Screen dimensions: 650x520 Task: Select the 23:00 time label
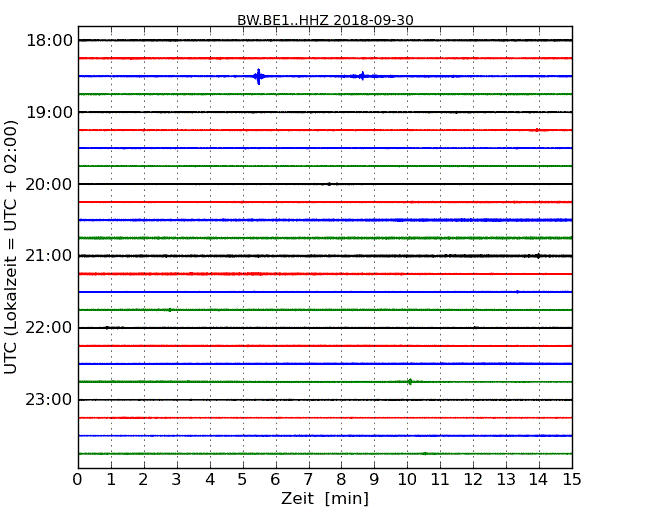tap(49, 400)
